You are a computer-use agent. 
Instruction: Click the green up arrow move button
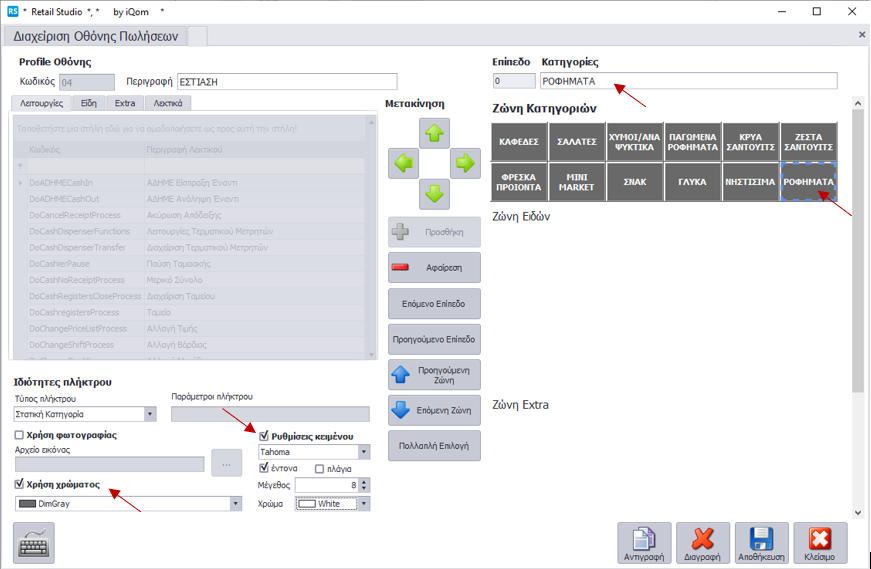pyautogui.click(x=434, y=133)
